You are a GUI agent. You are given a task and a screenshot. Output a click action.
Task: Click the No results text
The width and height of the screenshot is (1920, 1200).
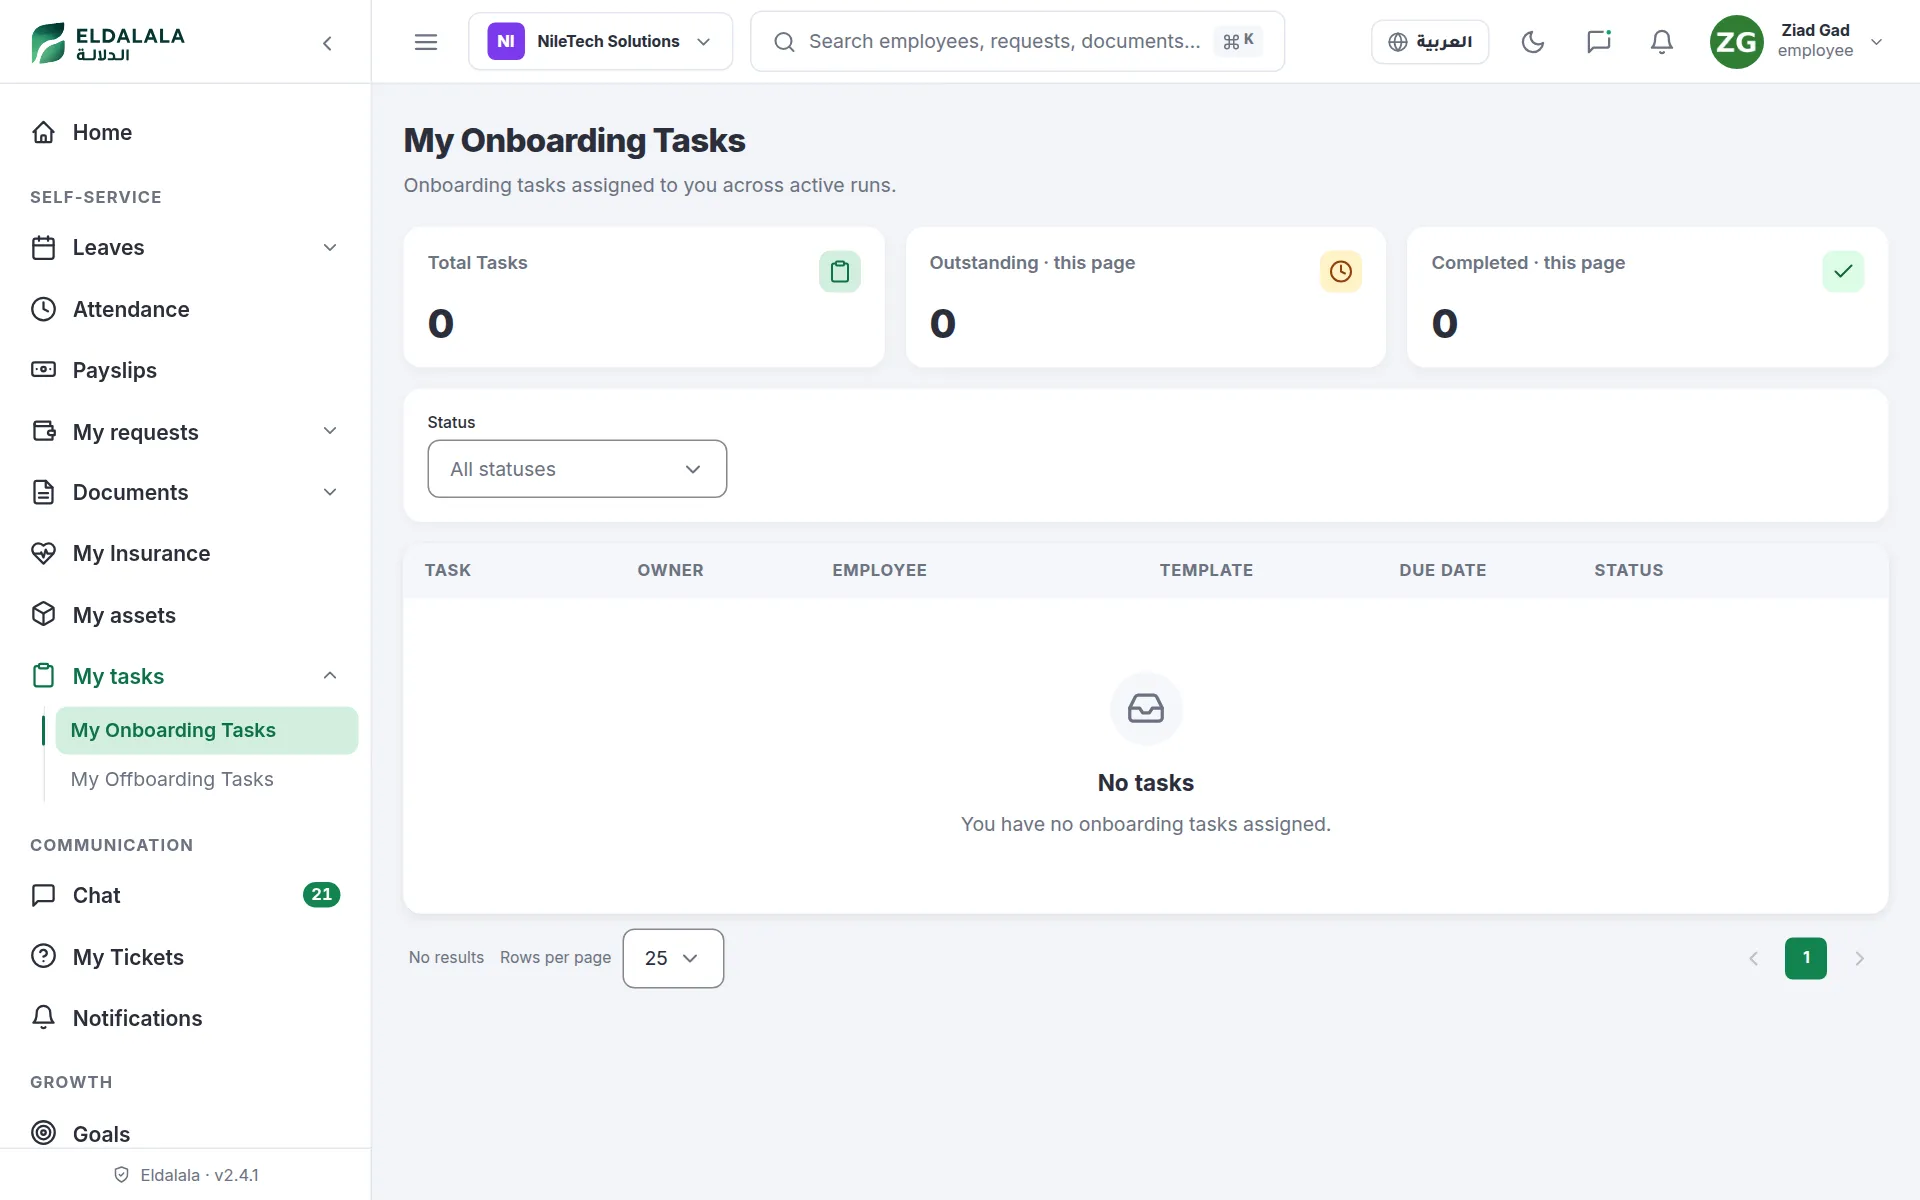click(x=446, y=957)
